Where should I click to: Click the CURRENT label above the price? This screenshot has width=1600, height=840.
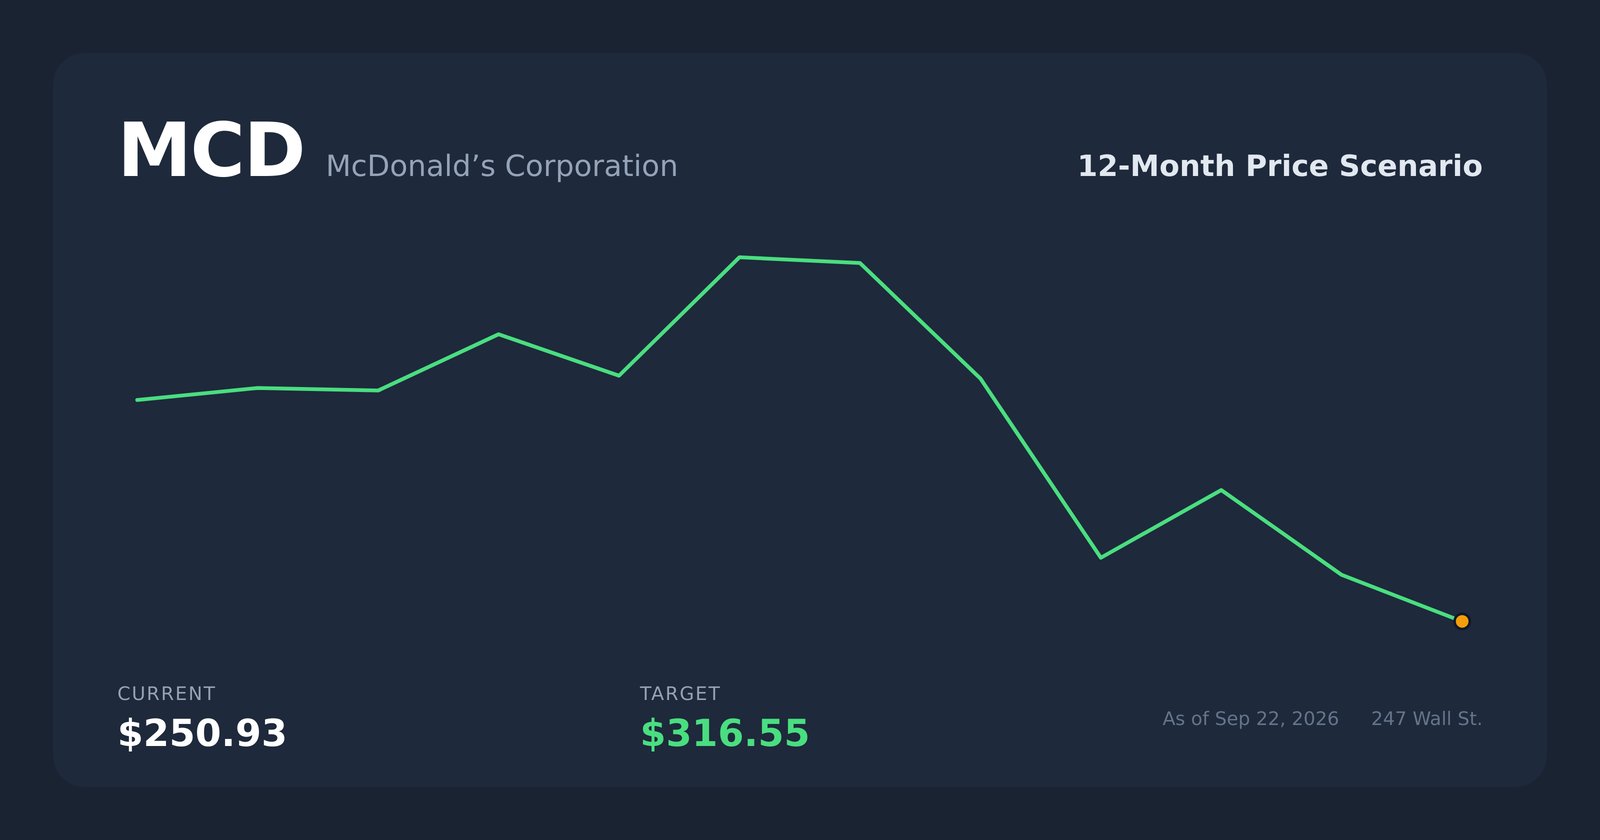coord(166,694)
